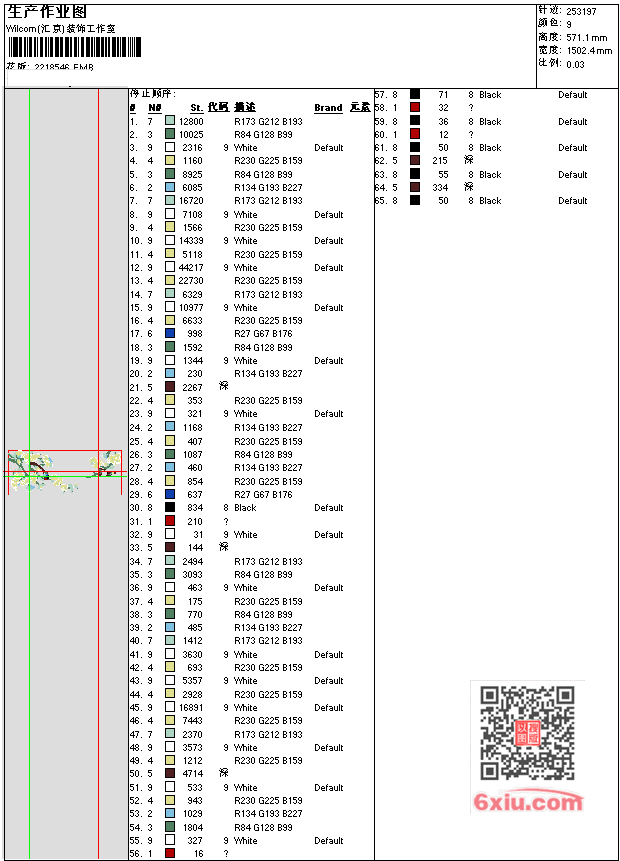The height and width of the screenshot is (861, 620).
Task: Select the title '生产作业图'
Action: click(47, 12)
